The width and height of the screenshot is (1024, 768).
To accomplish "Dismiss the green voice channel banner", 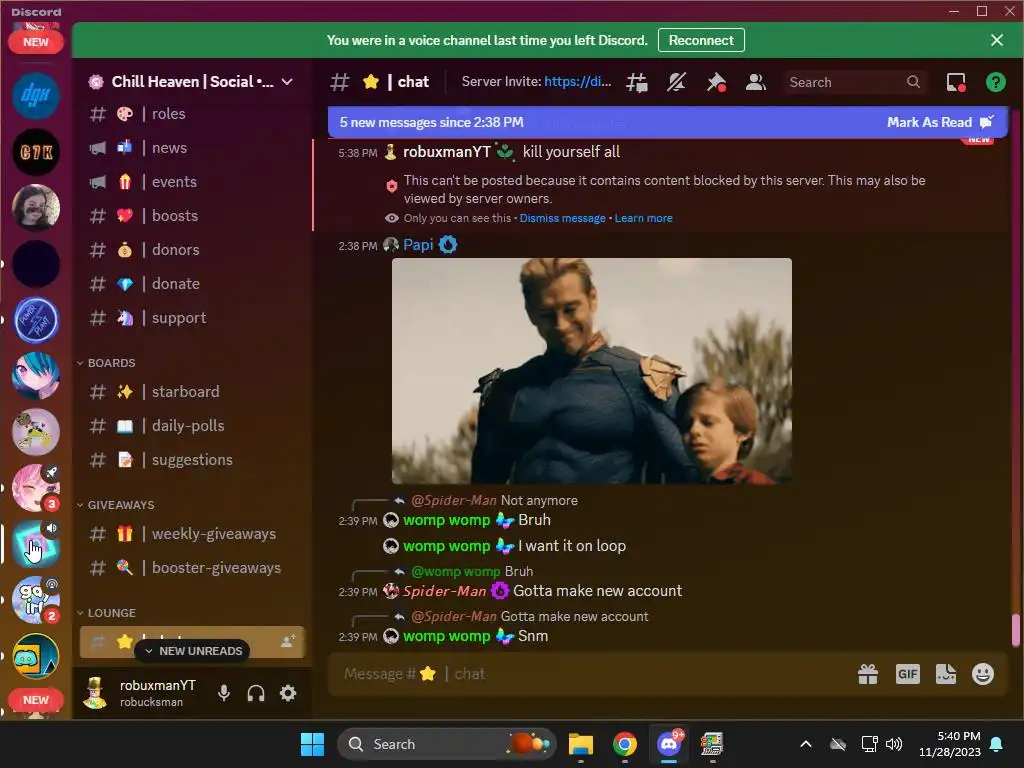I will 997,40.
